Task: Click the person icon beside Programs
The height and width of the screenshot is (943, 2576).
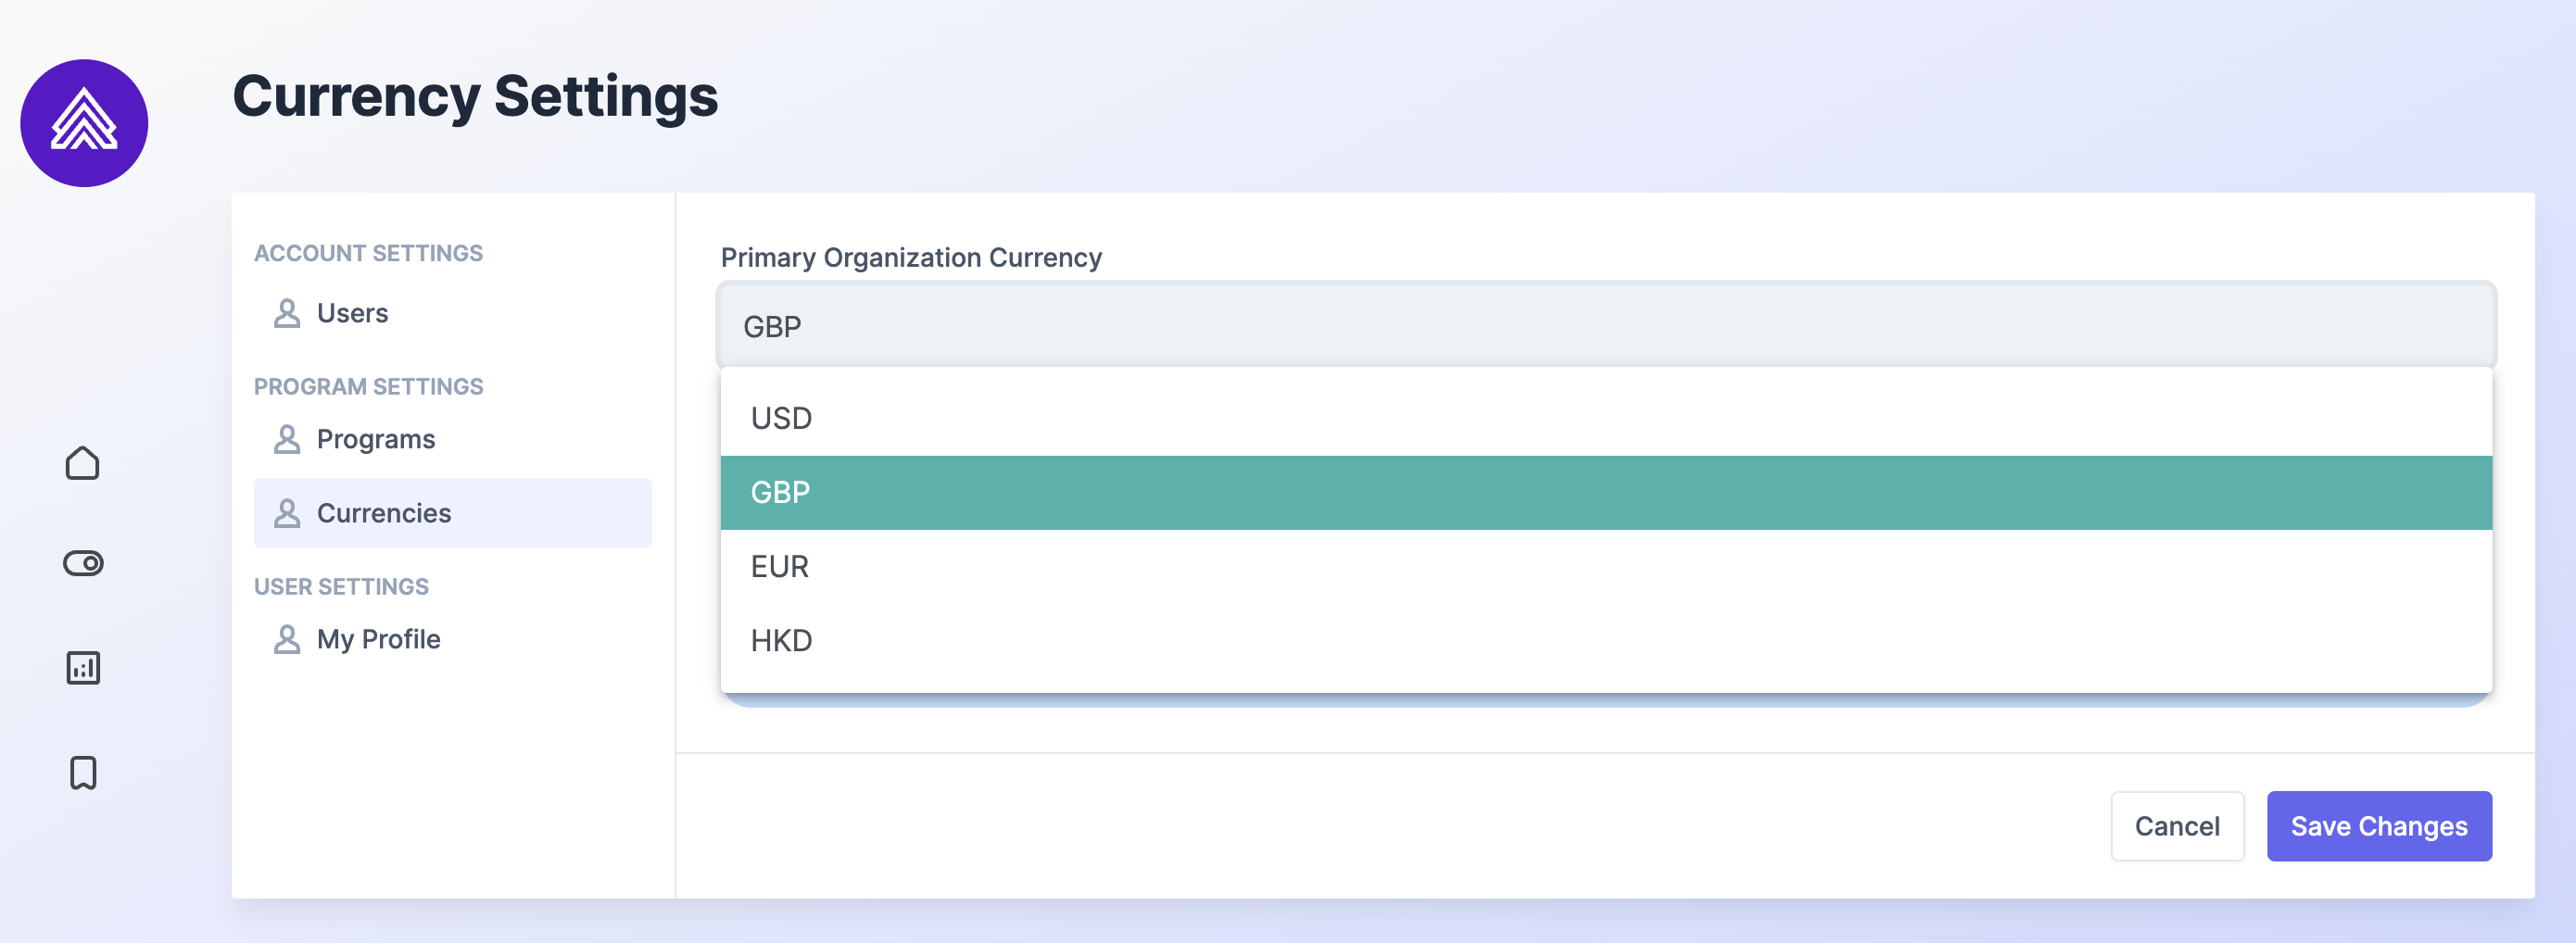Action: [287, 439]
